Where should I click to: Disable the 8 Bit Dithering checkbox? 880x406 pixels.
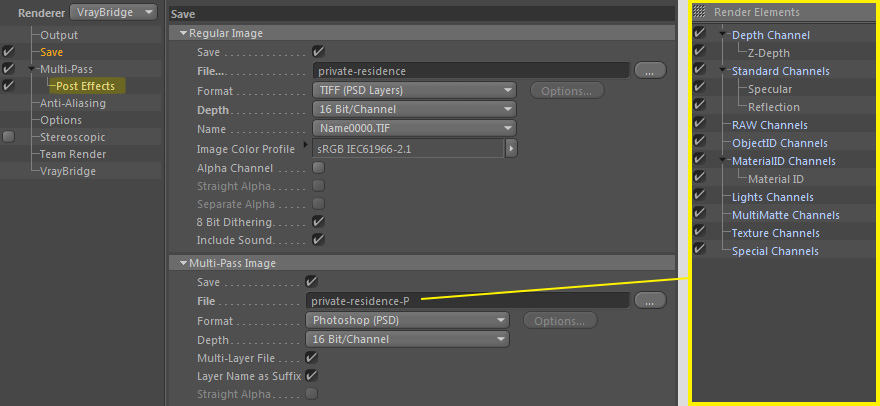click(x=318, y=221)
